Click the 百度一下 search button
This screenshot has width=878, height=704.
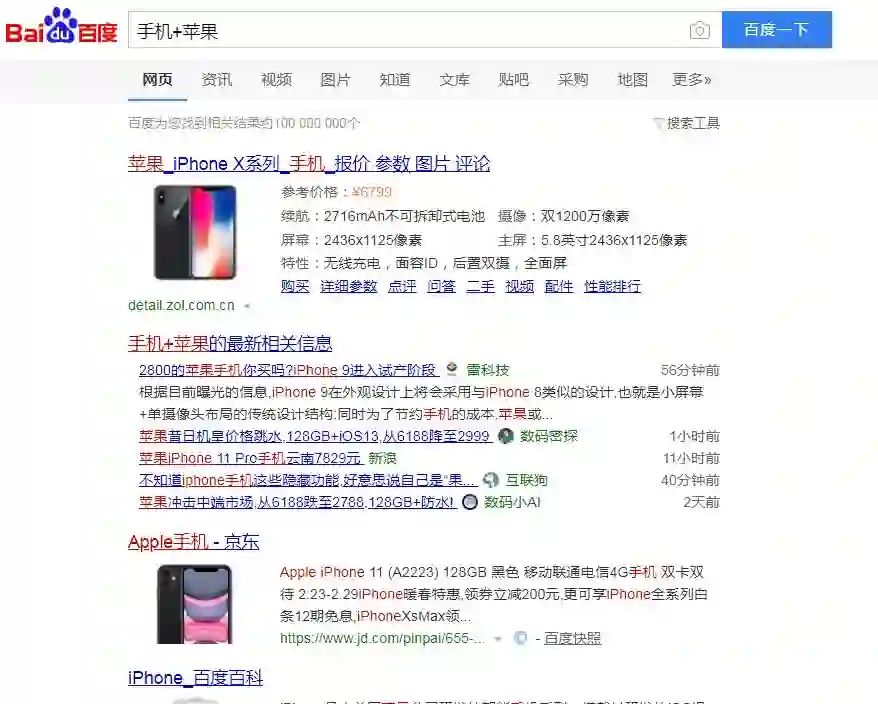click(x=777, y=30)
